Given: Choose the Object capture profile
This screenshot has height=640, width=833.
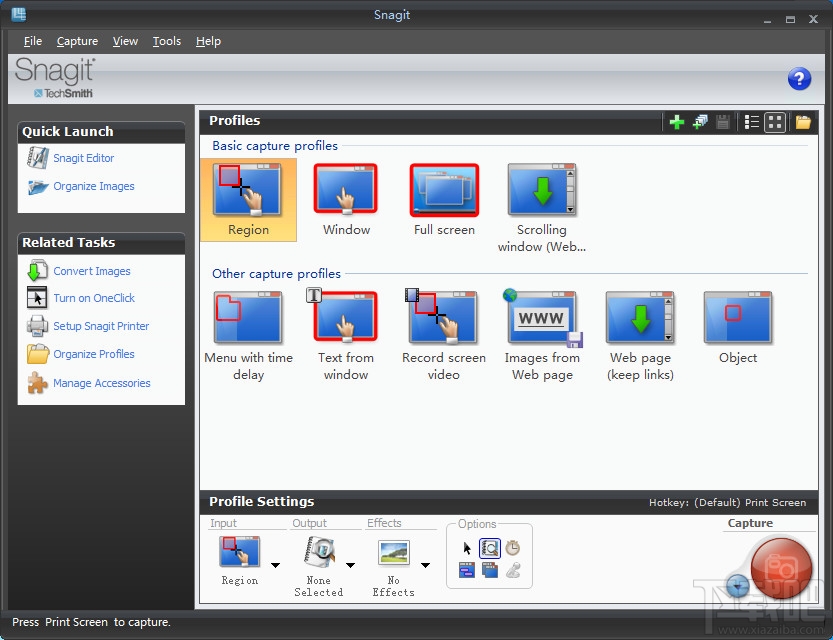Looking at the screenshot, I should (738, 328).
